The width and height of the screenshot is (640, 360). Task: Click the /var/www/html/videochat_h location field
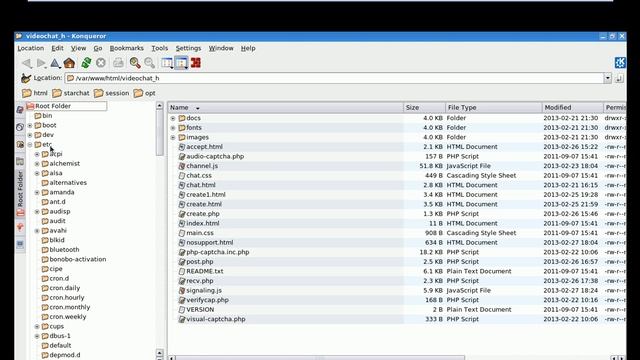pos(335,78)
